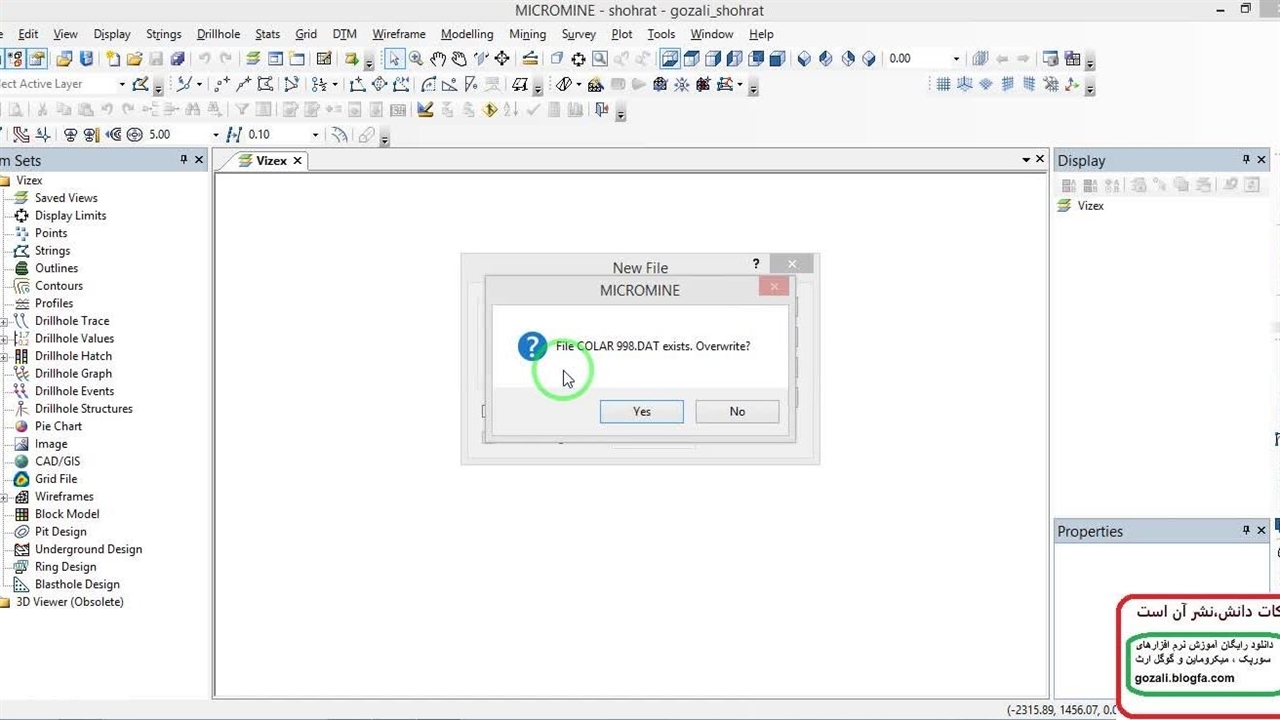This screenshot has width=1280, height=720.
Task: Pin the Display panel with pushpin
Action: pyautogui.click(x=1246, y=160)
